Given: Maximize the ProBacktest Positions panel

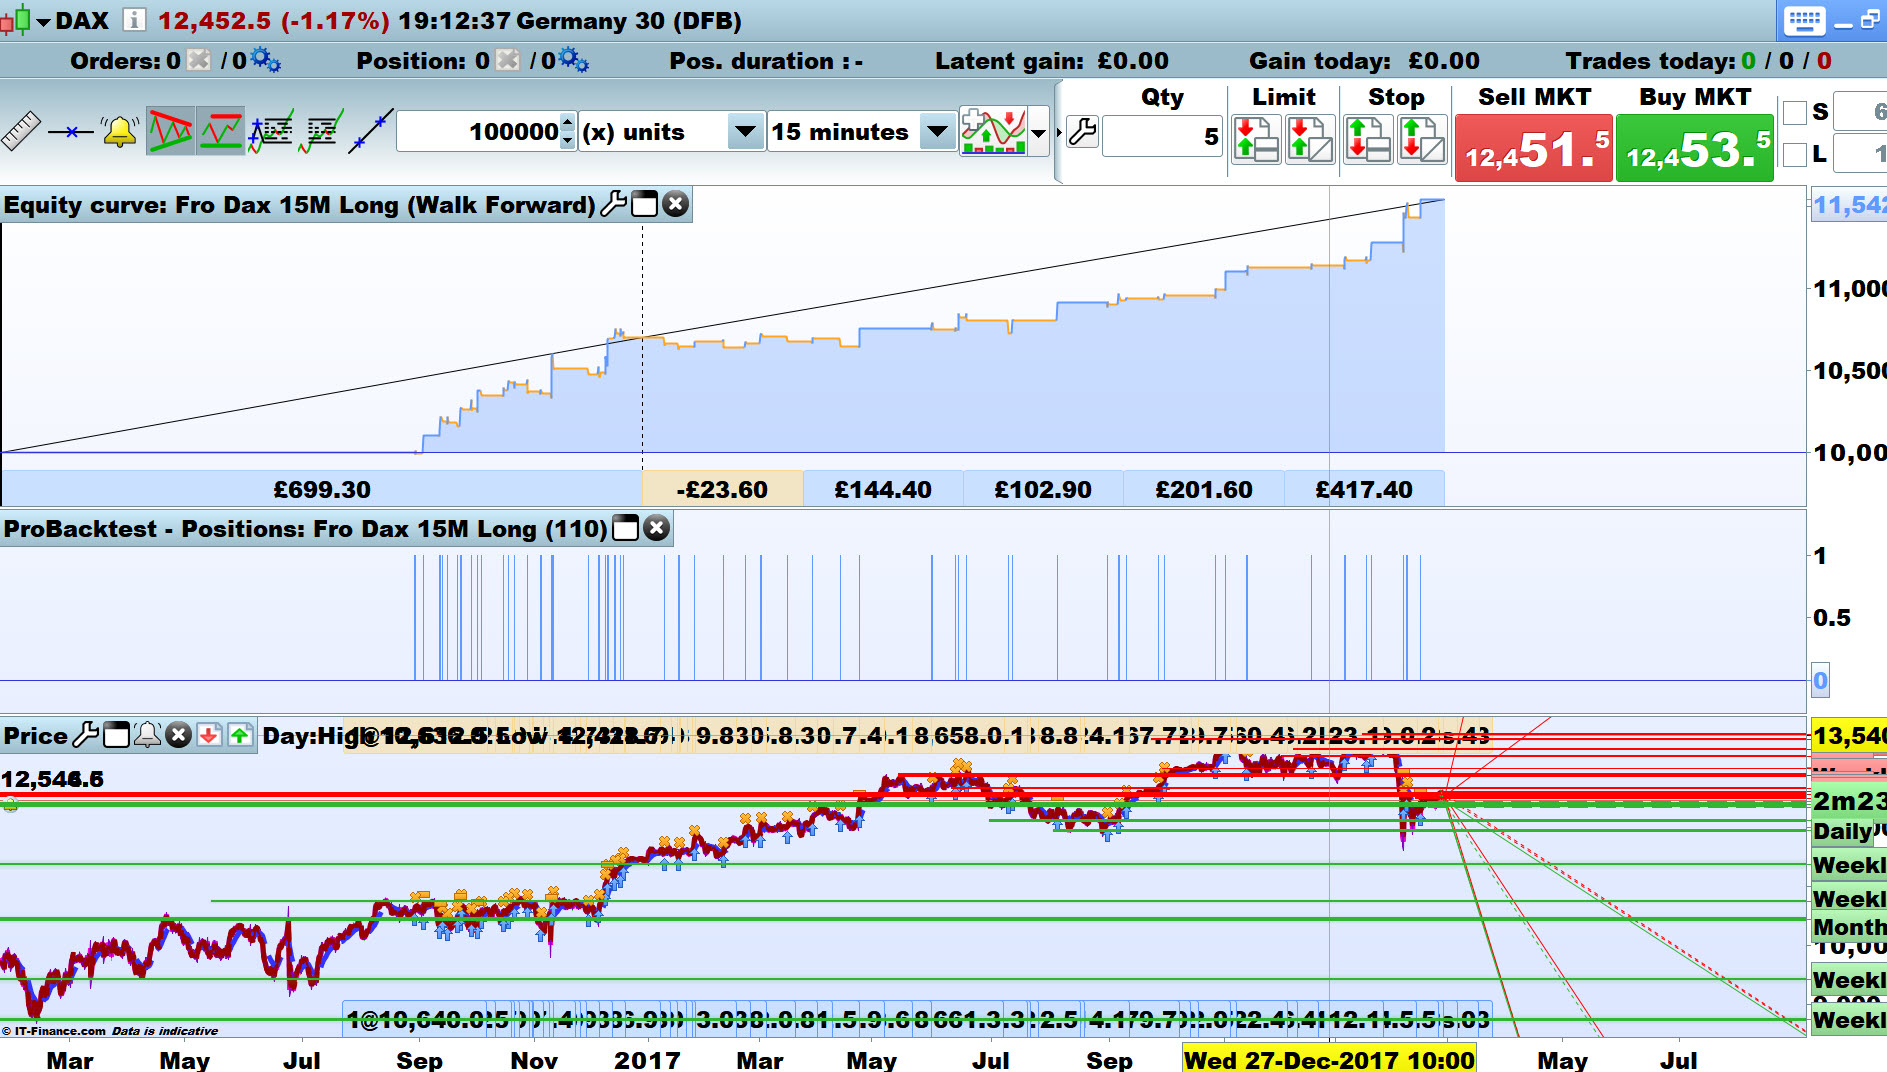Looking at the screenshot, I should 625,528.
